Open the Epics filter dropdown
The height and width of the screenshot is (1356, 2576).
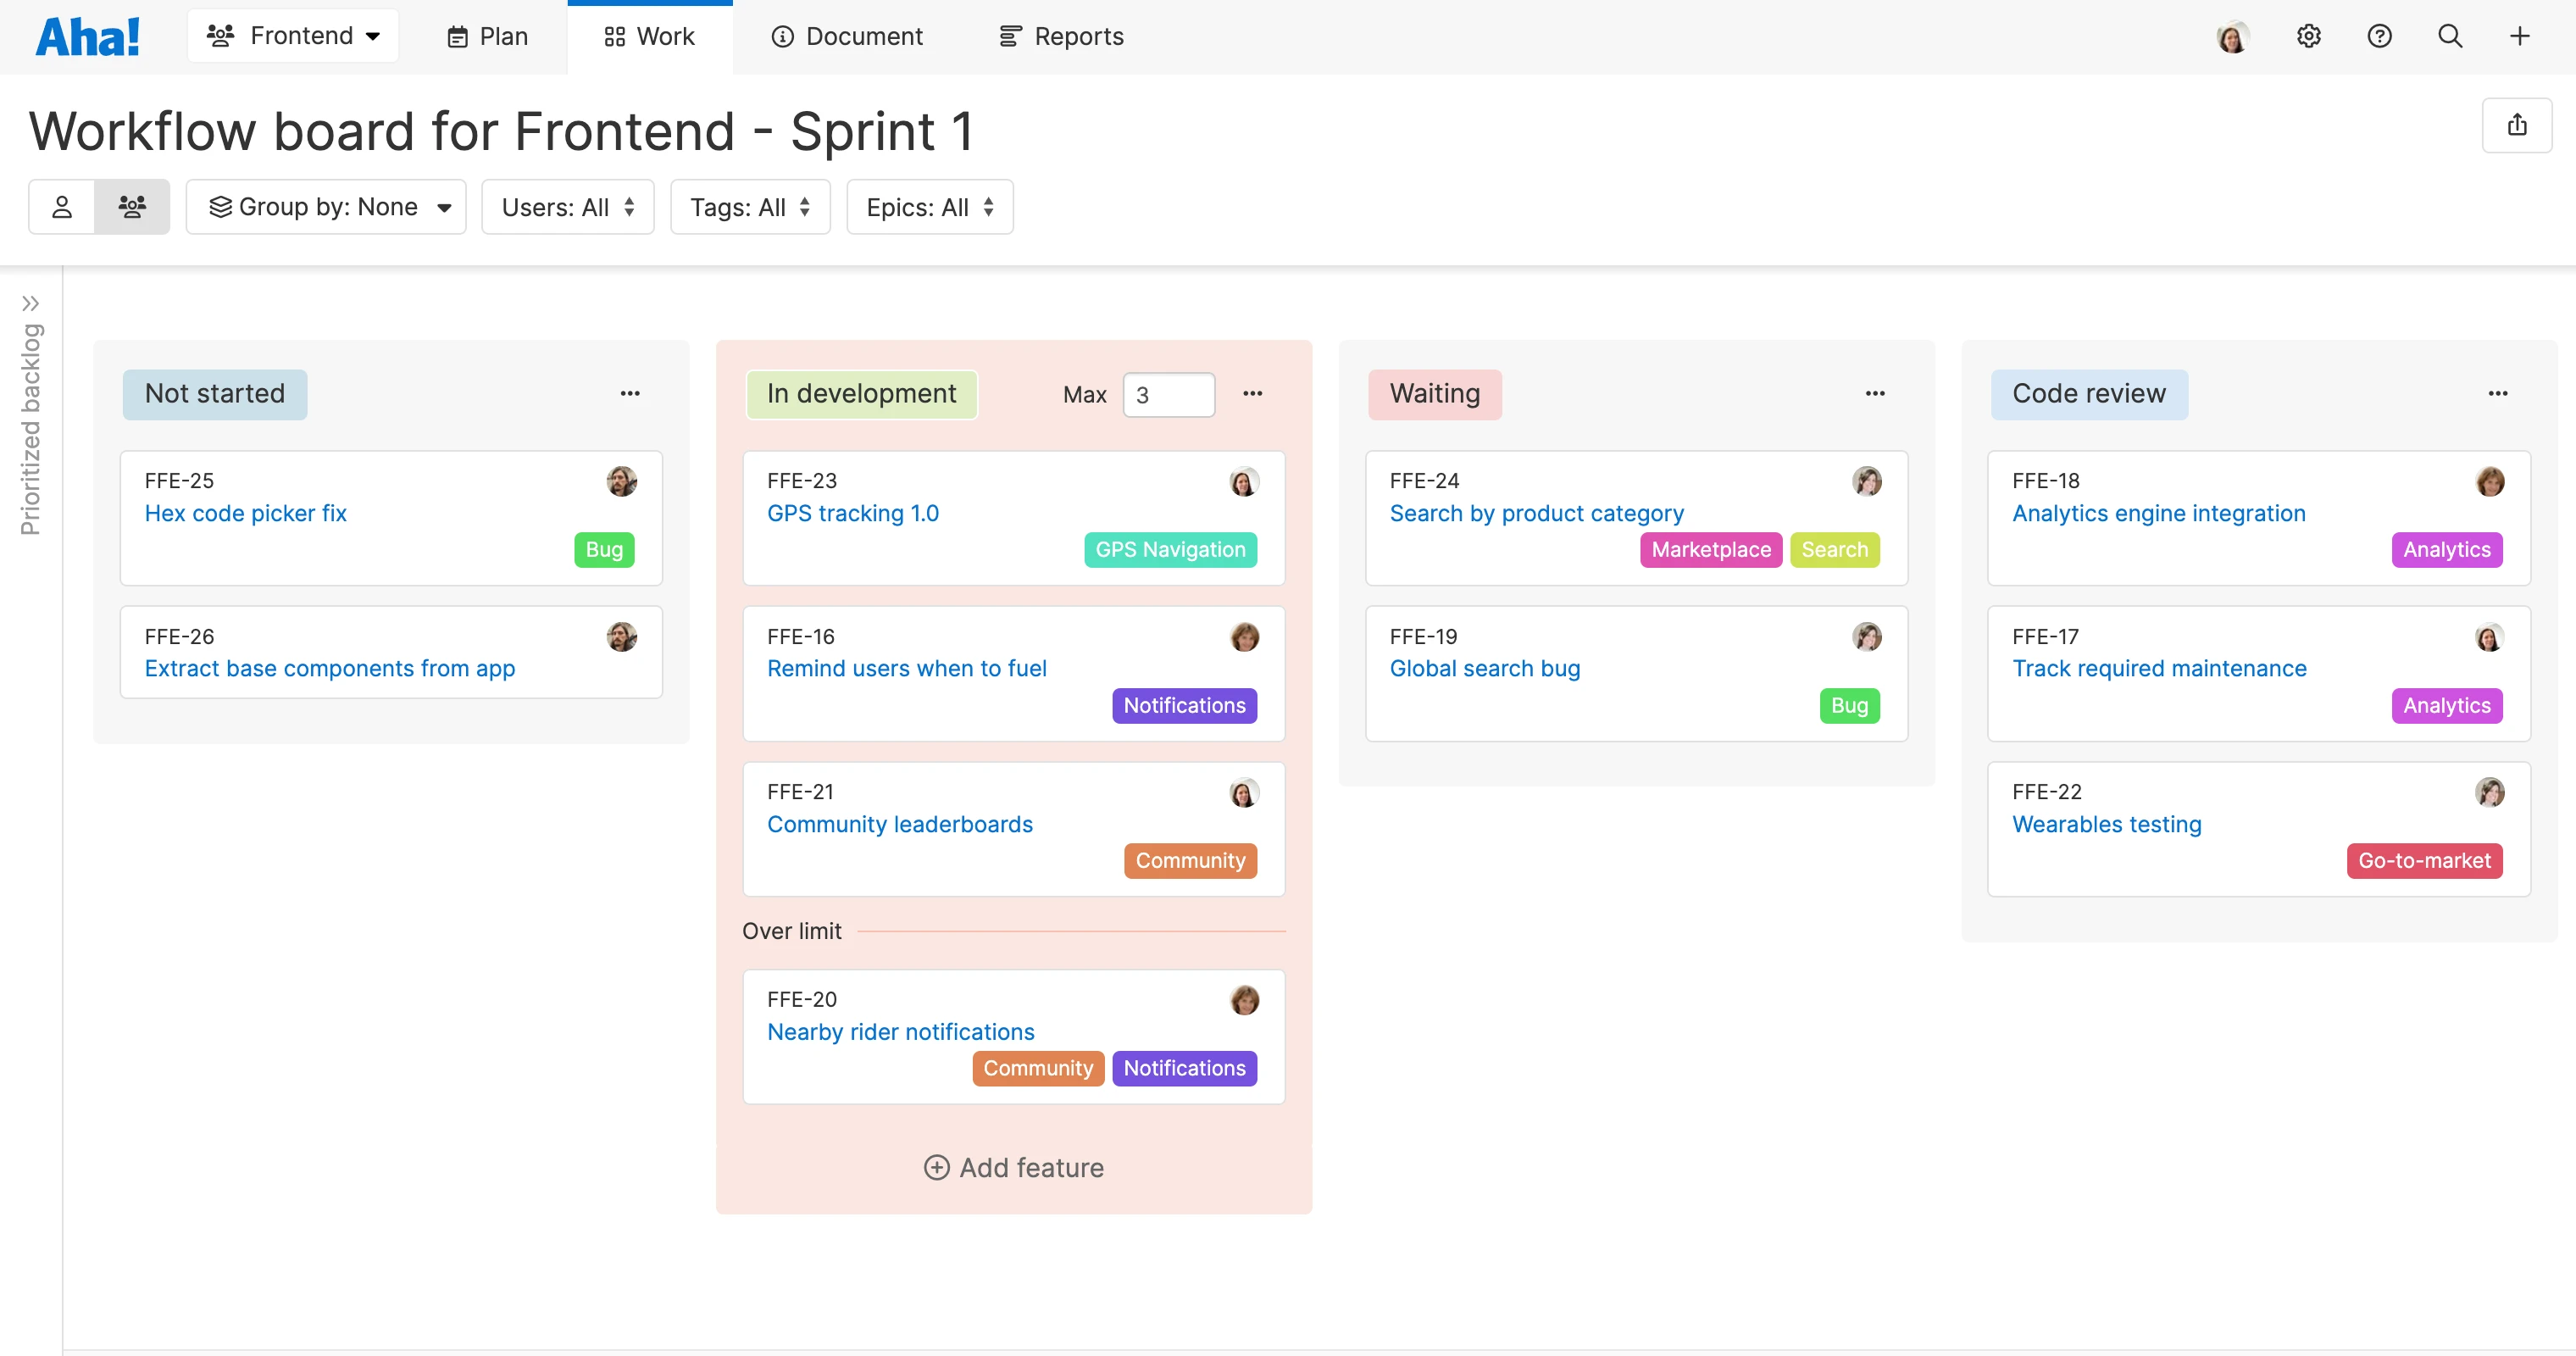[x=929, y=206]
